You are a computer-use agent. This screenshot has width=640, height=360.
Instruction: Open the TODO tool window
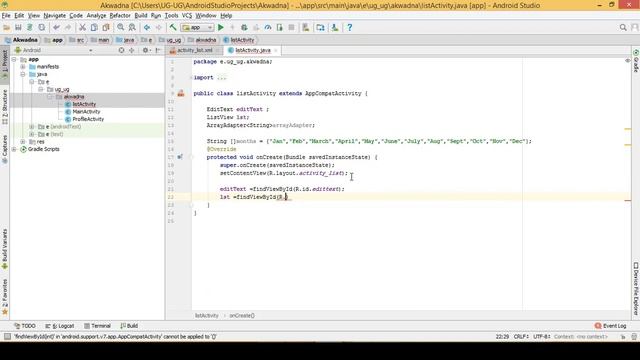click(25, 326)
